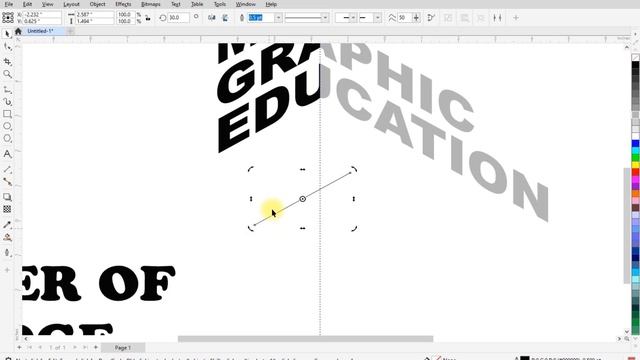Click mirror vertically button
Viewport: 640px width, 360px height.
pyautogui.click(x=225, y=18)
